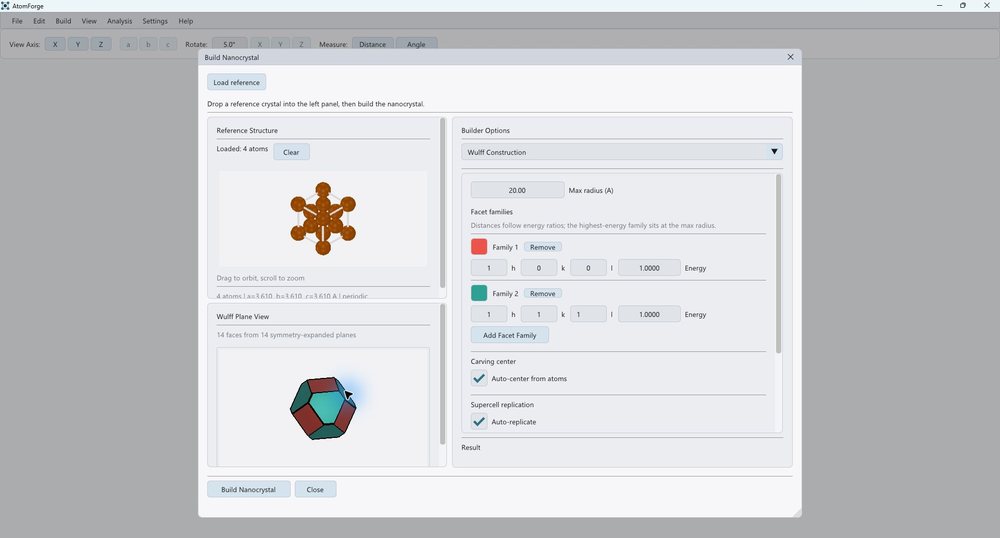Image resolution: width=1000 pixels, height=538 pixels.
Task: Click the reference structure 3D preview
Action: pos(323,219)
